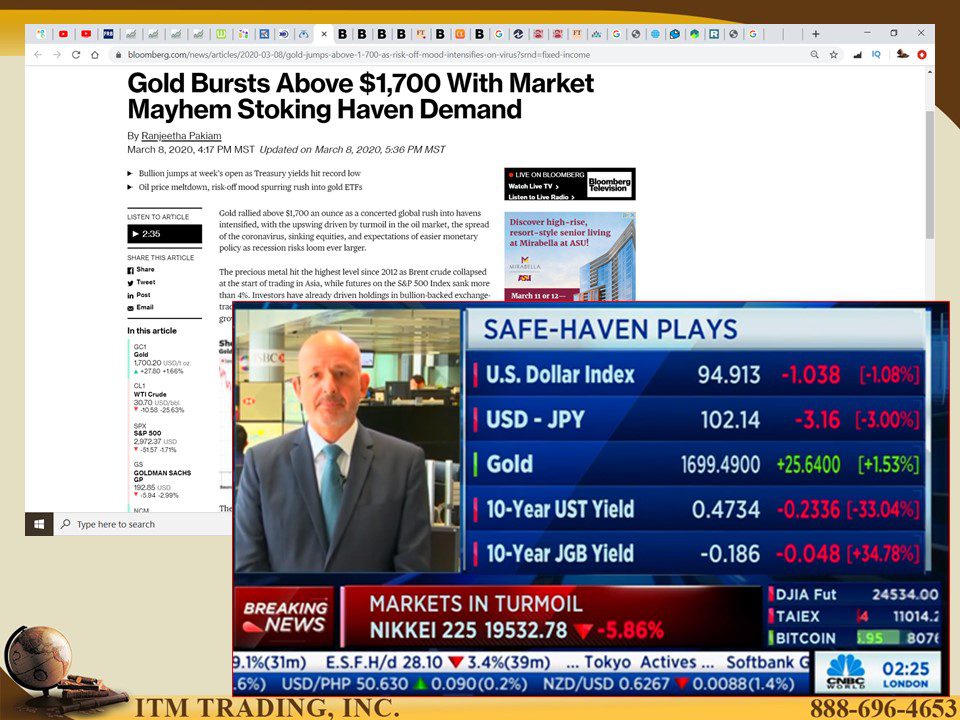Click the CNBC World logo
The width and height of the screenshot is (960, 720).
click(845, 672)
